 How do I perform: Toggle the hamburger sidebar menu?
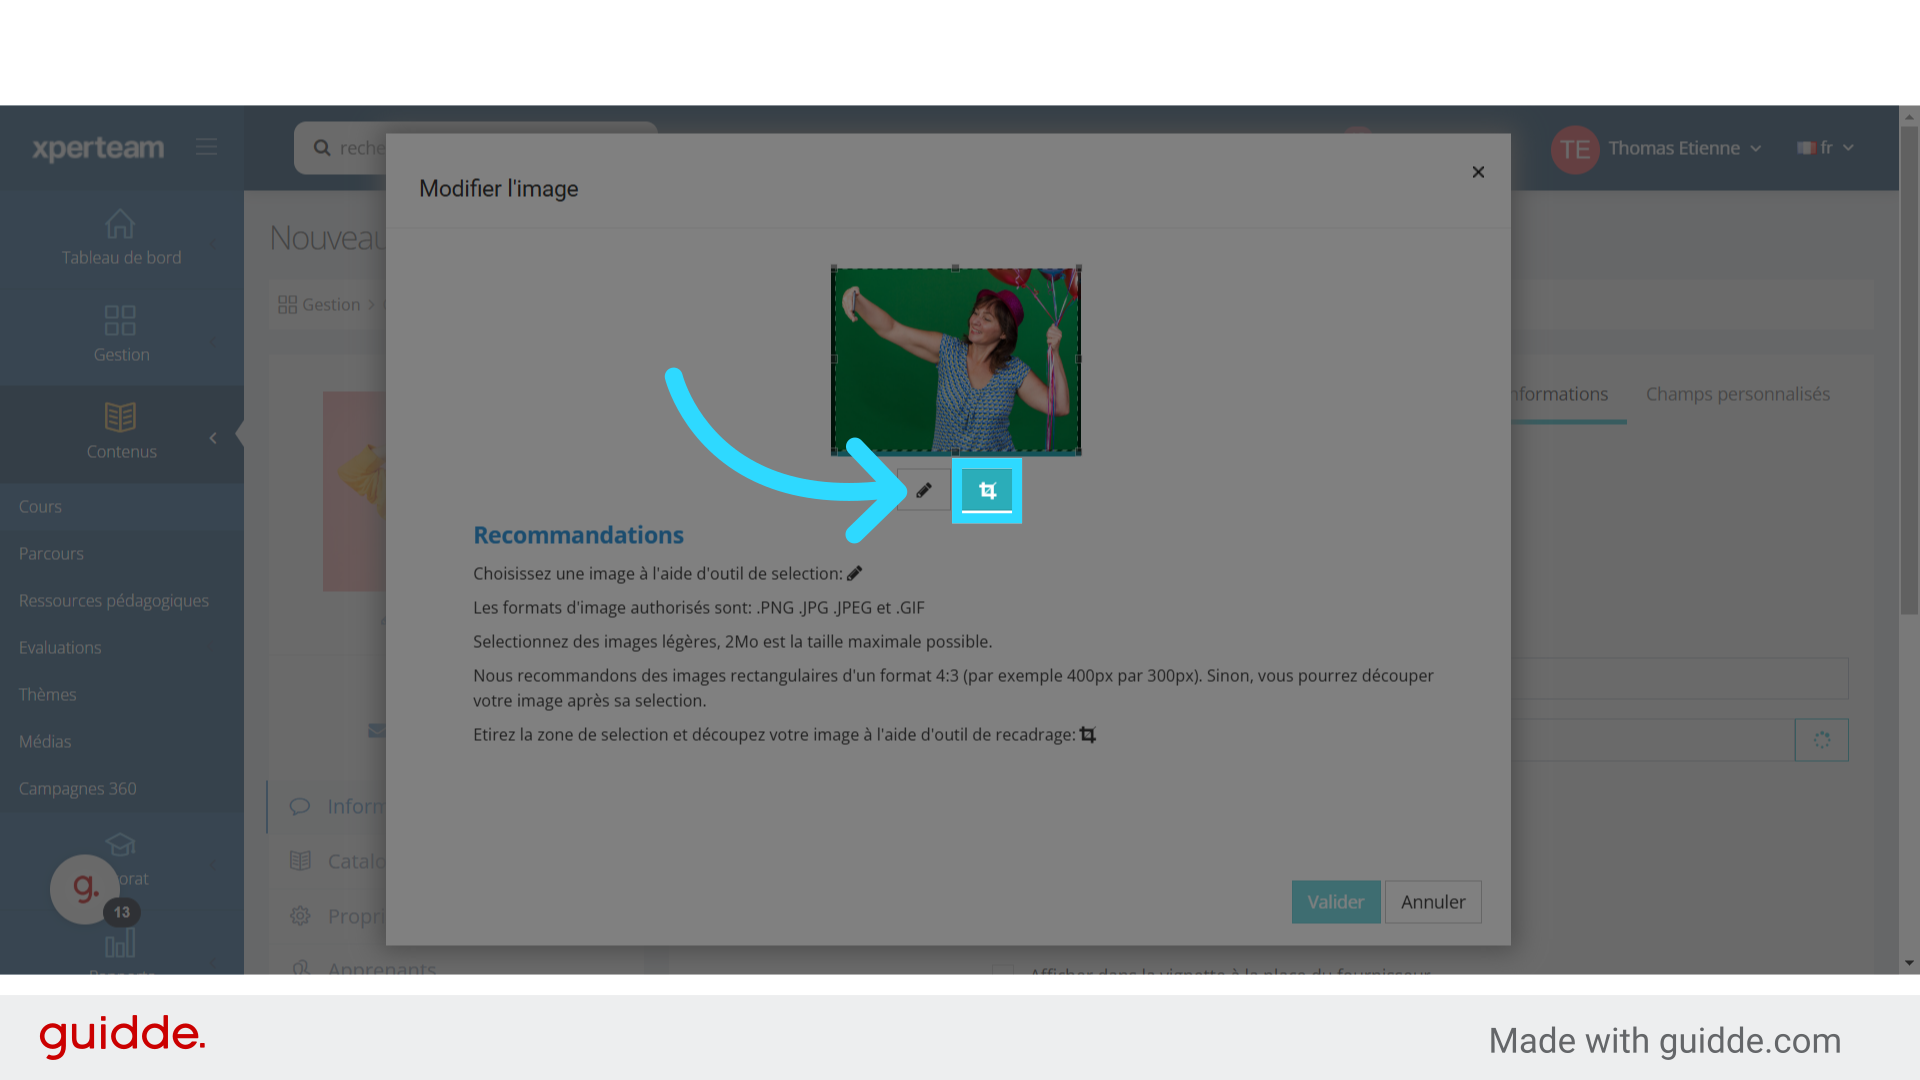click(207, 147)
